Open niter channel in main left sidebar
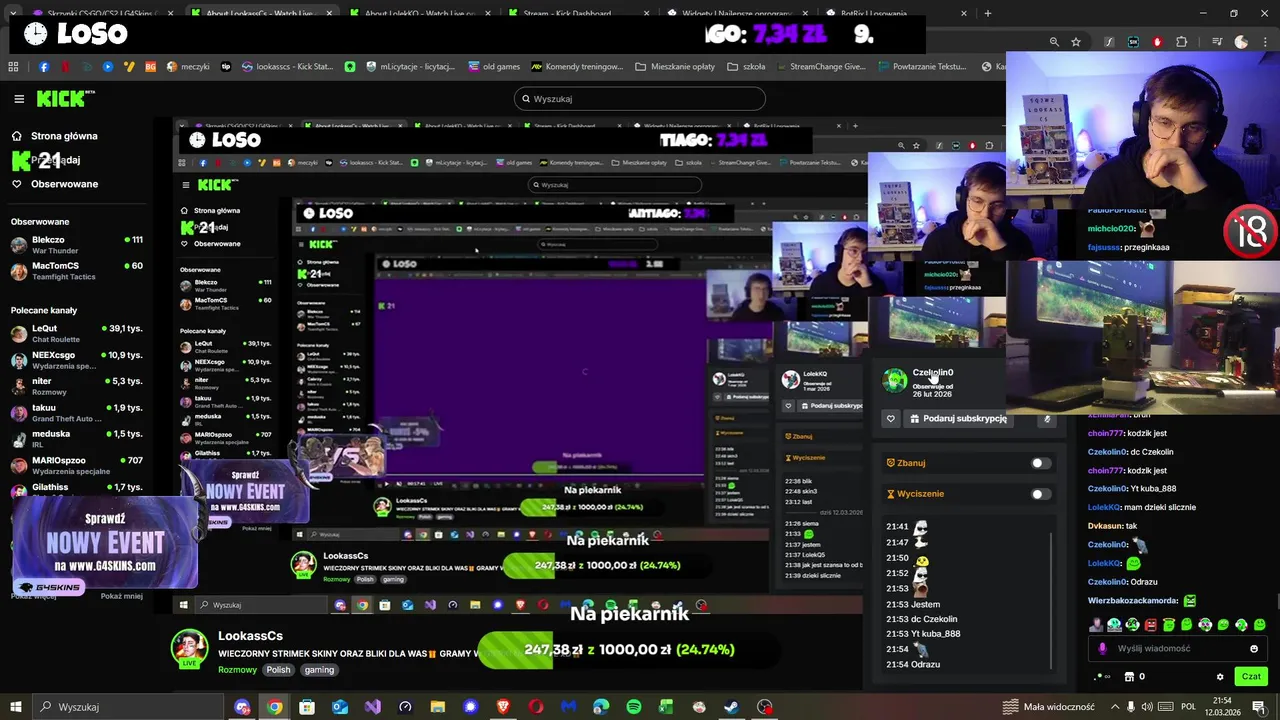Viewport: 1280px width, 720px height. (x=77, y=386)
